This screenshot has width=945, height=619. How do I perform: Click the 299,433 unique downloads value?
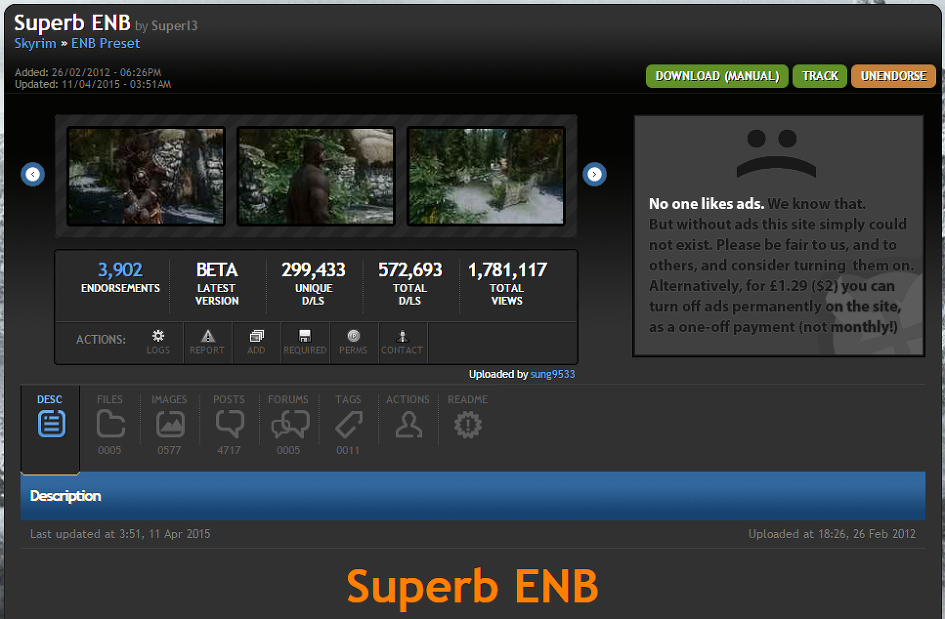click(313, 269)
